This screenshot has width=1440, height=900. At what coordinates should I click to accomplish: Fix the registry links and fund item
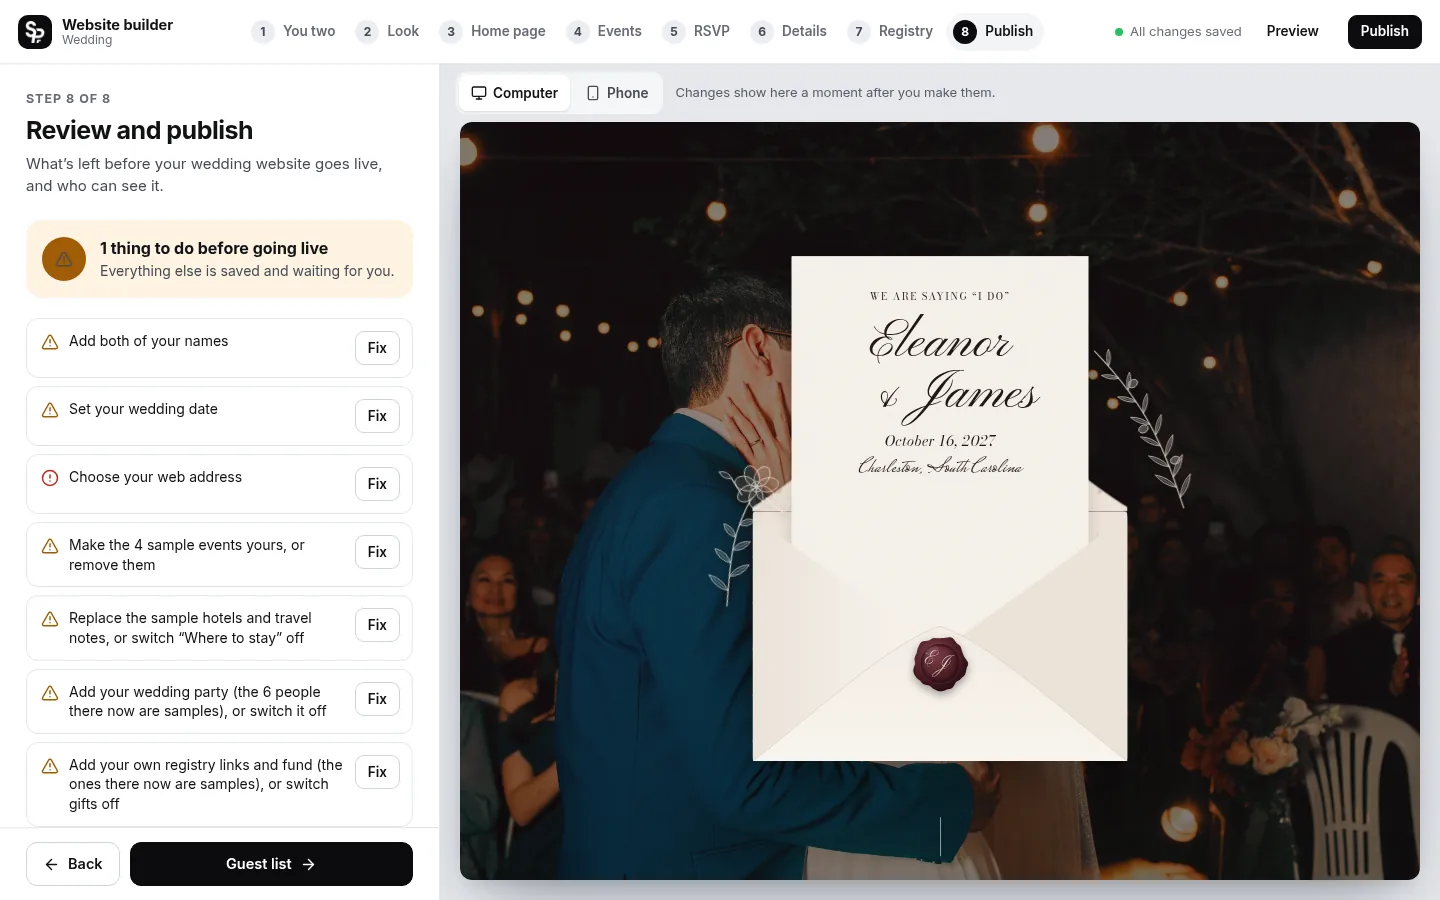[377, 772]
